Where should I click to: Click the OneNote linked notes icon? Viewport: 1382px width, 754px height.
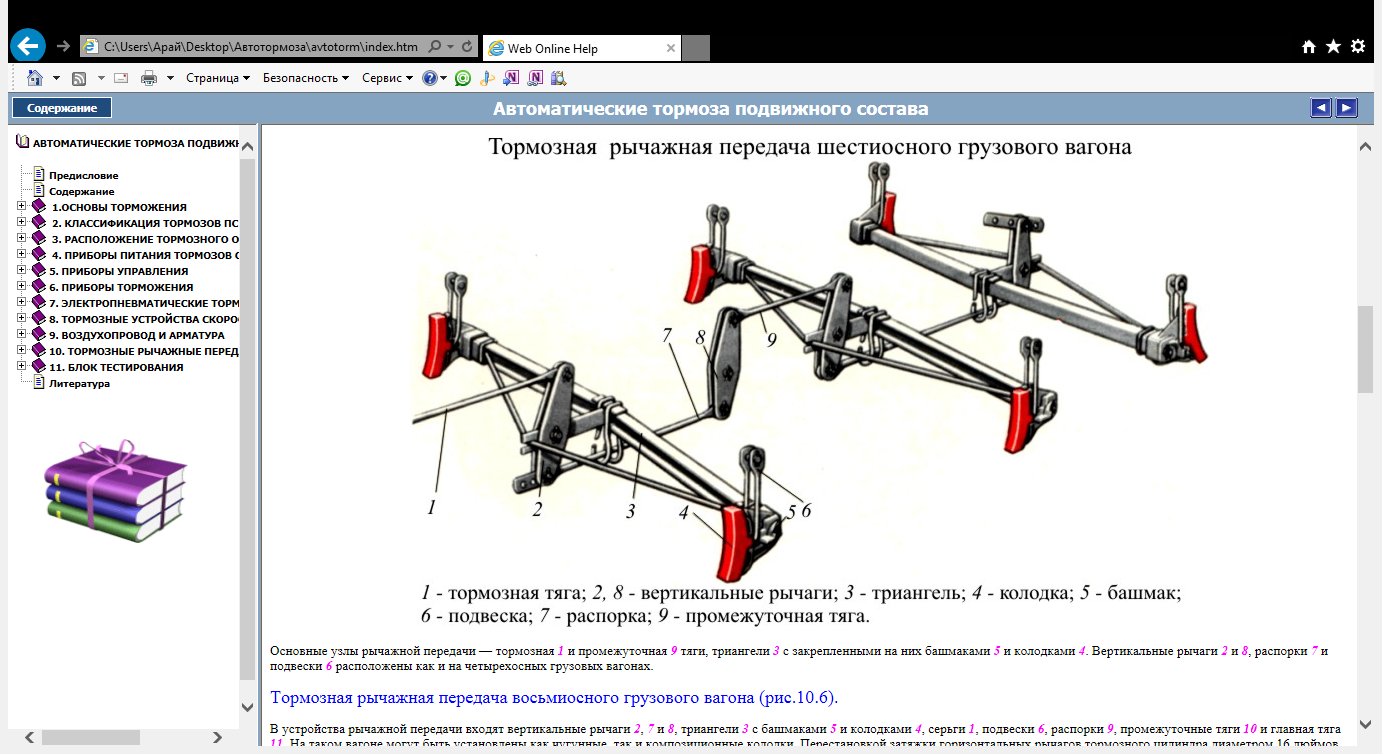(536, 78)
